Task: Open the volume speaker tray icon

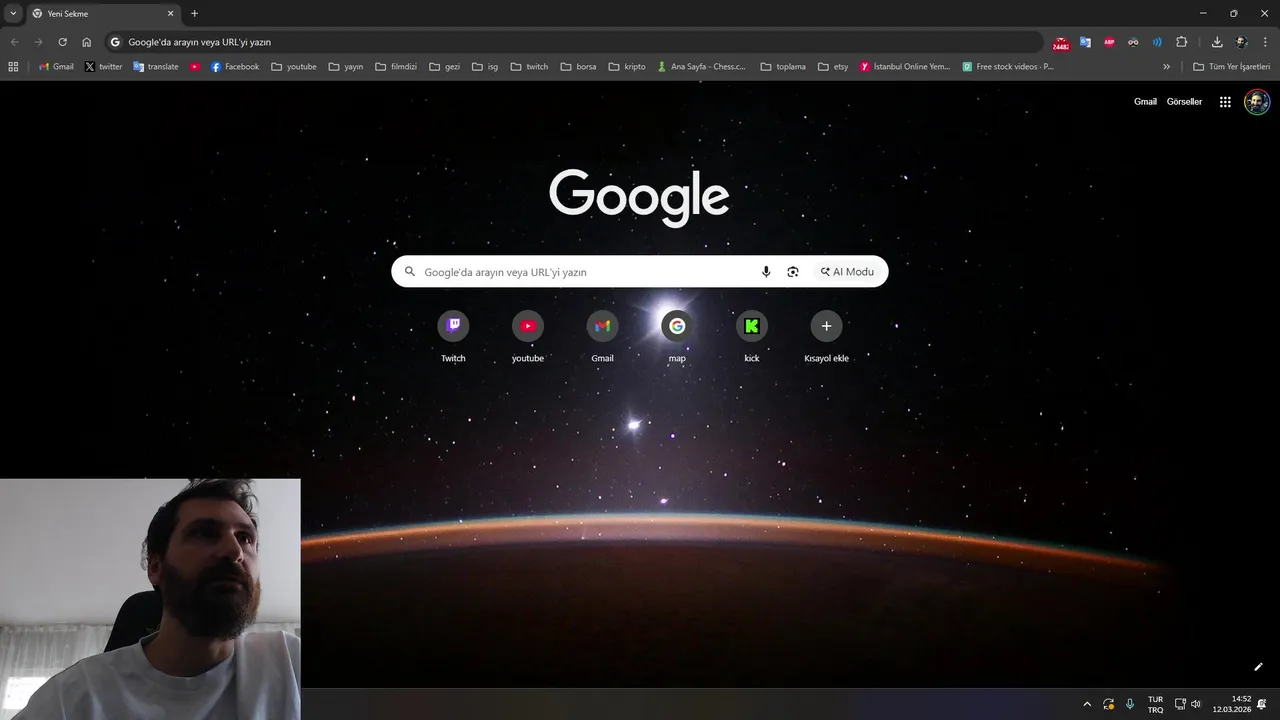Action: (x=1196, y=704)
